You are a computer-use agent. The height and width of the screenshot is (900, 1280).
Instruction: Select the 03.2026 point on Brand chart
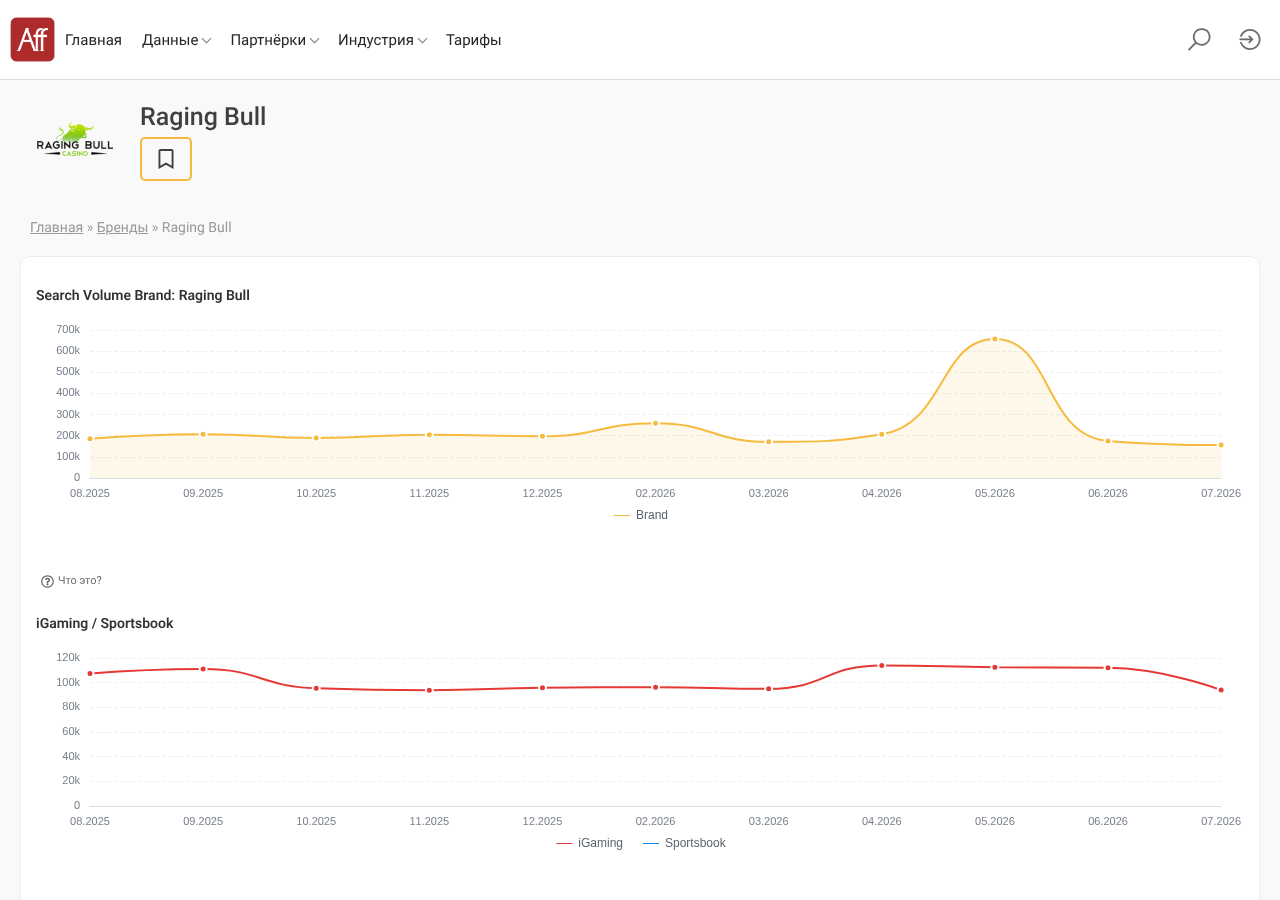point(769,441)
